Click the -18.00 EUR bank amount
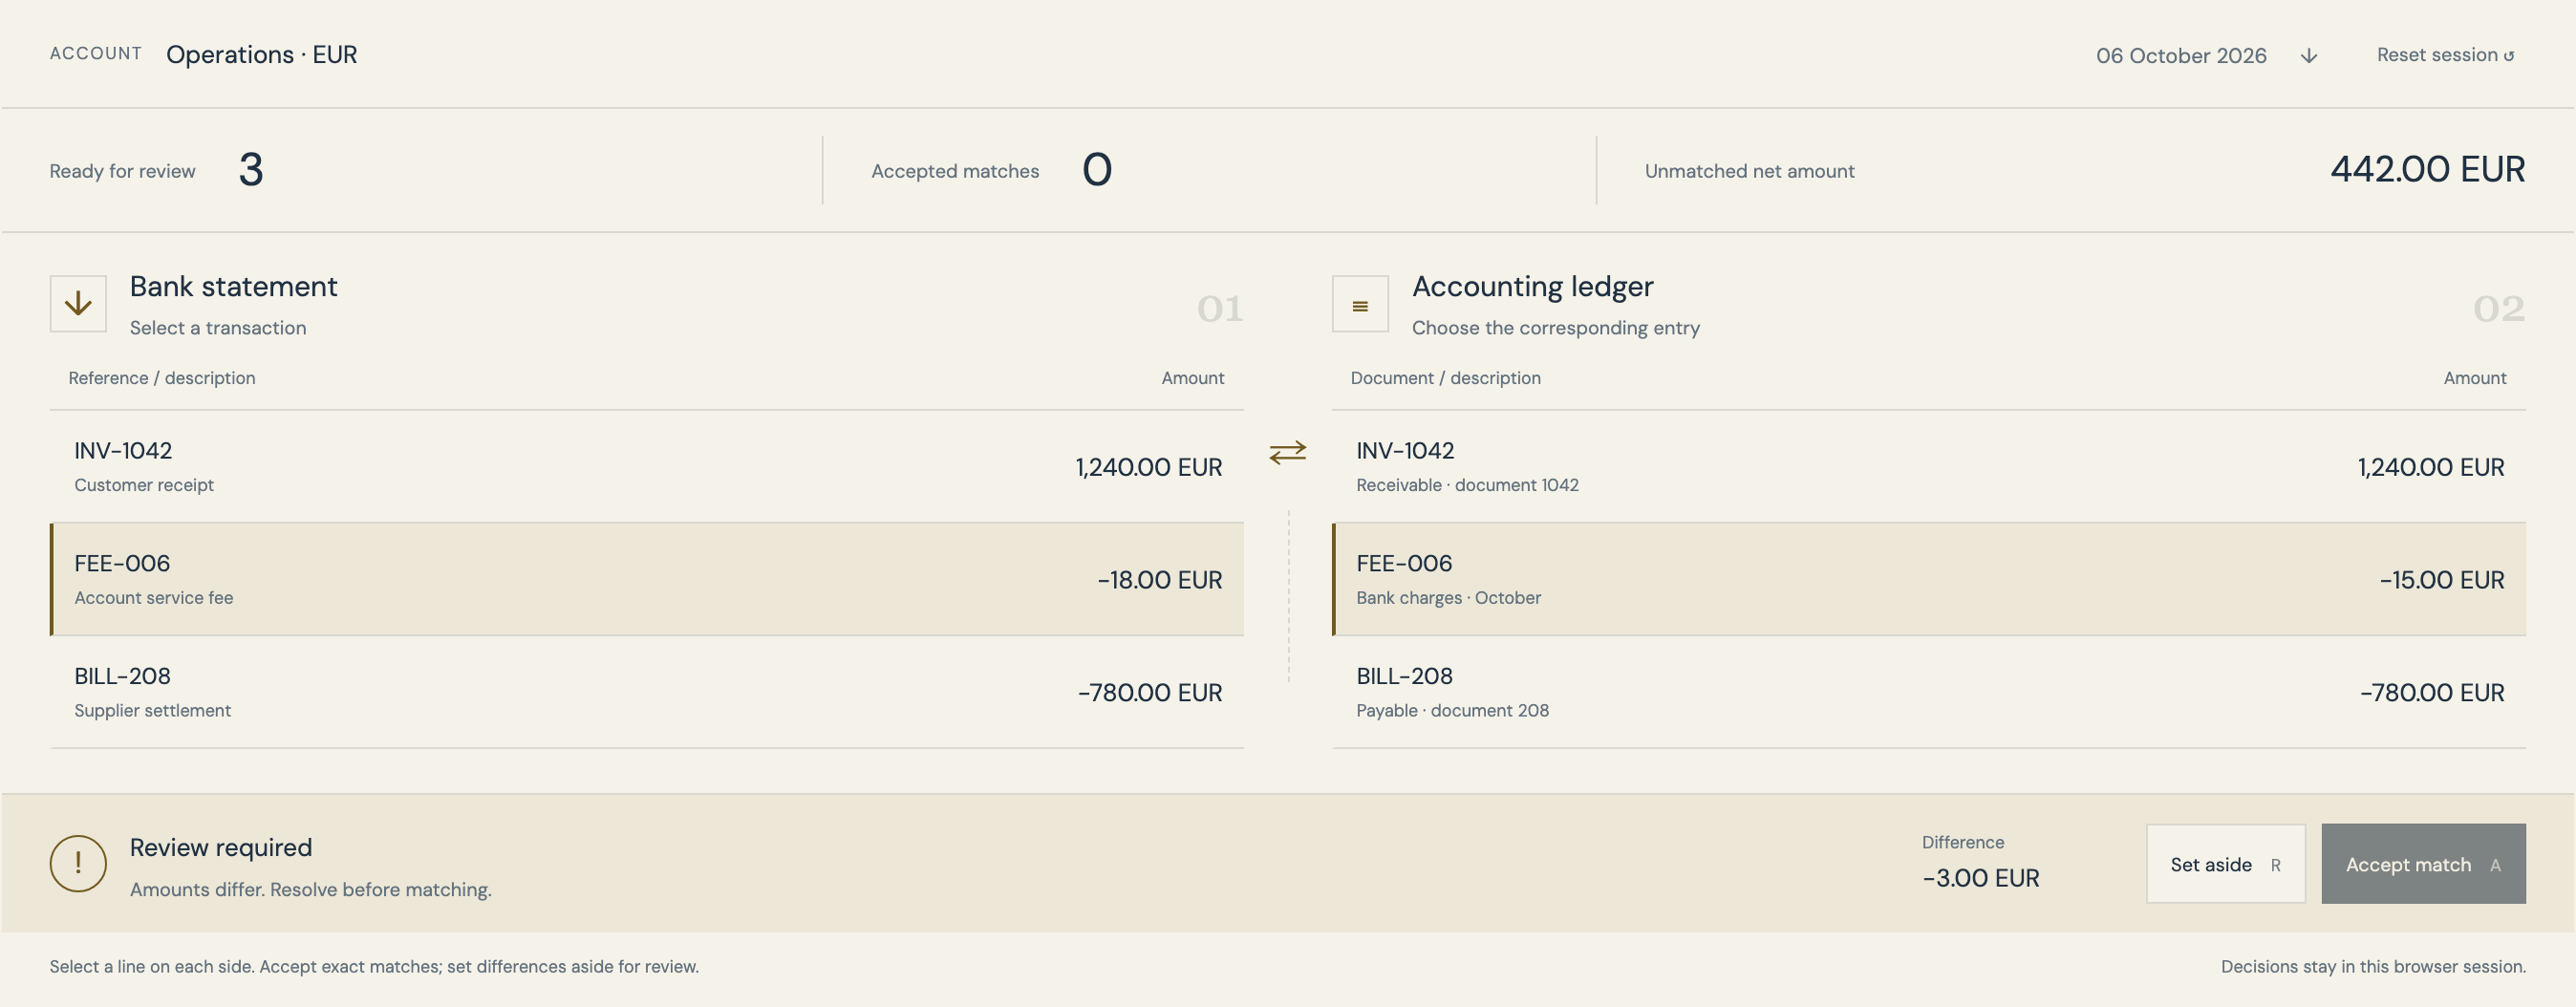Image resolution: width=2576 pixels, height=1007 pixels. [x=1160, y=580]
